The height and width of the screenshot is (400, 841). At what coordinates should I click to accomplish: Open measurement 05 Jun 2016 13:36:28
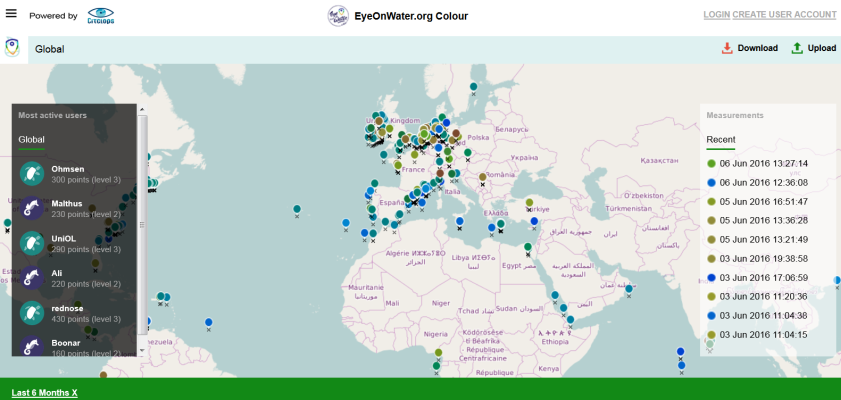point(757,220)
